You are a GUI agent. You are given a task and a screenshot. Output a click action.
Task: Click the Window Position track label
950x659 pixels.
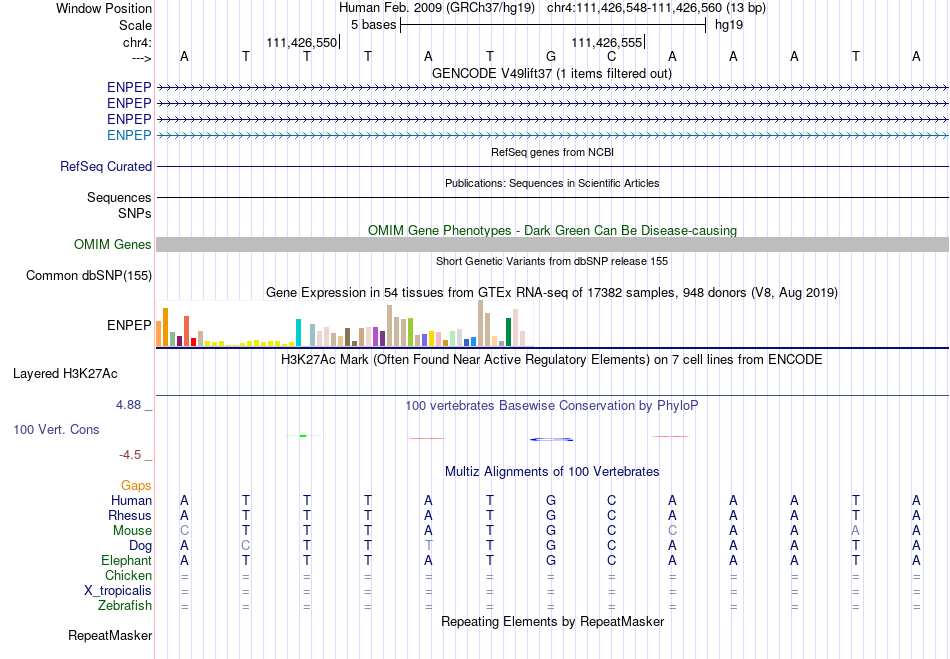pyautogui.click(x=104, y=8)
